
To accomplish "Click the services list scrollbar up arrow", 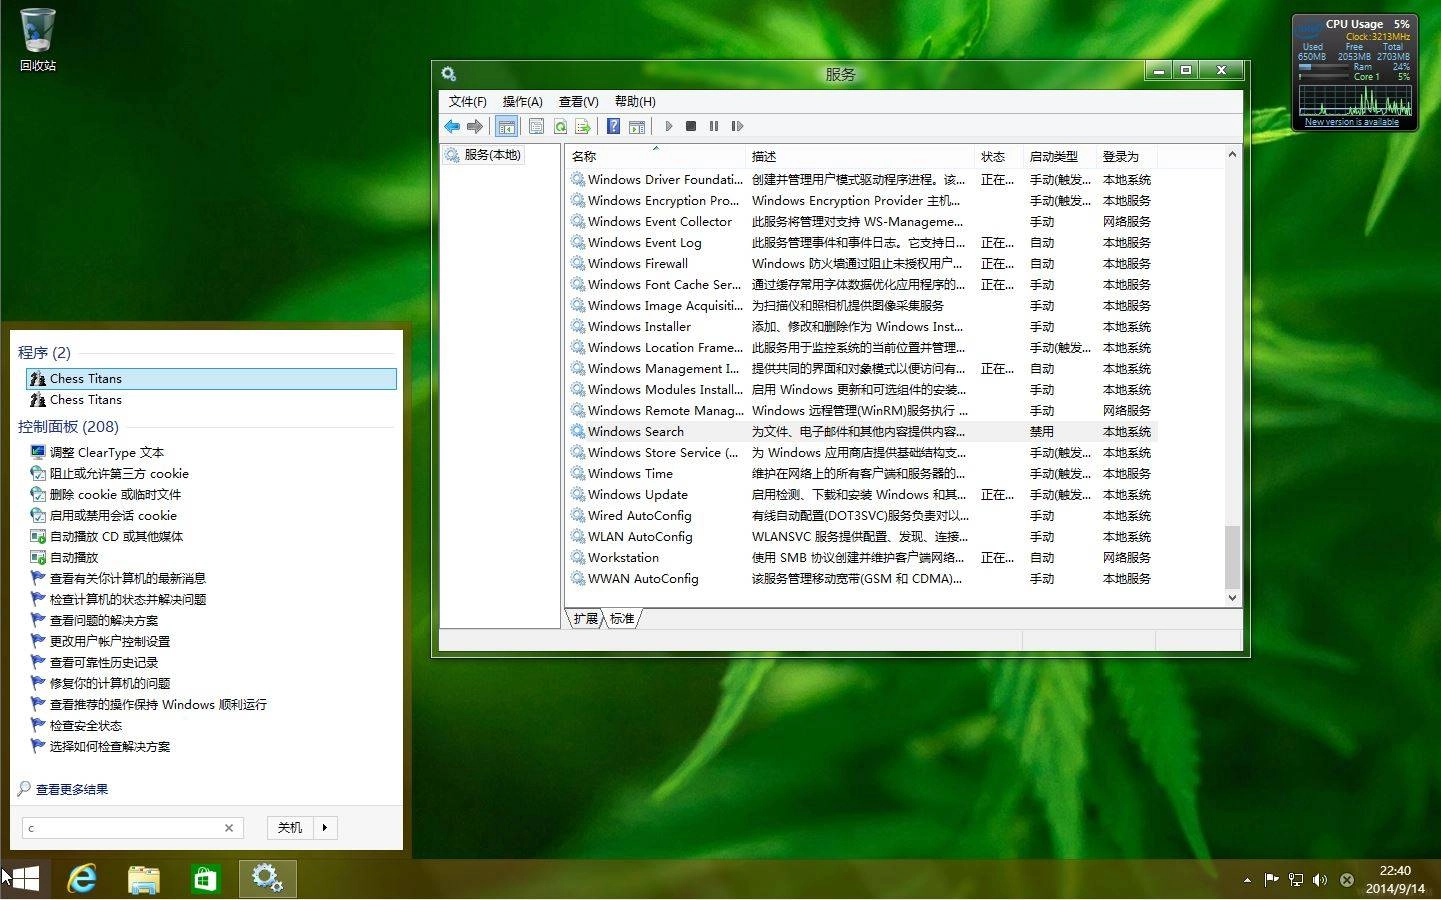I will click(x=1232, y=155).
